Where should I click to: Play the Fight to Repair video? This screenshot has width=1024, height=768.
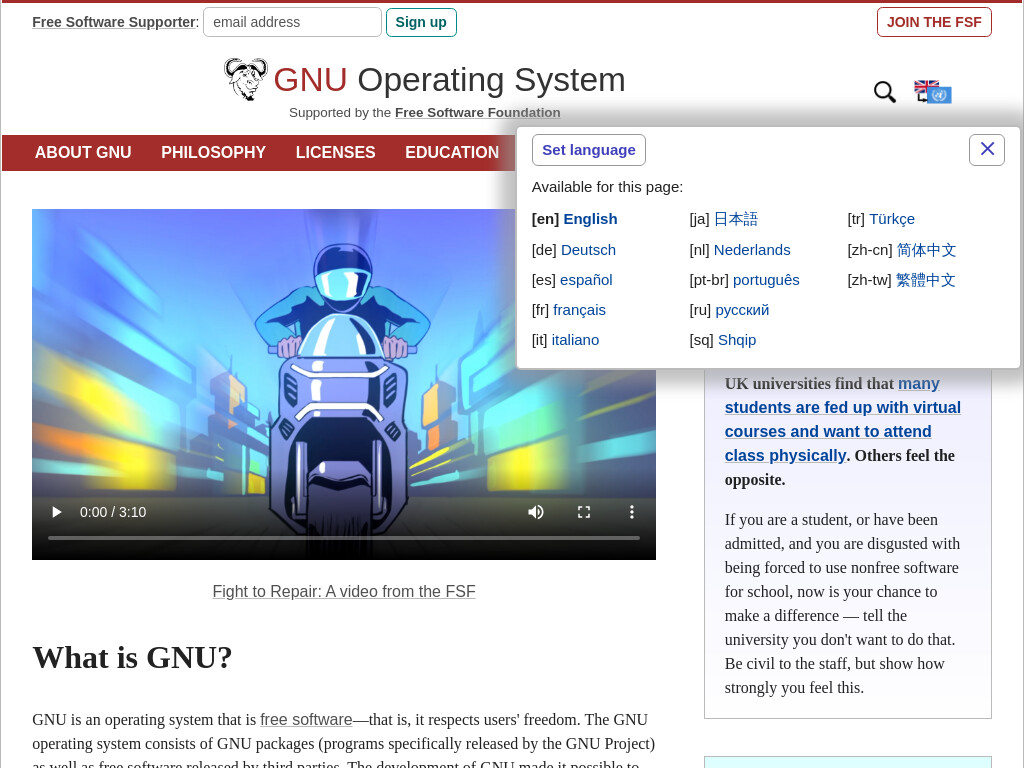pos(57,512)
